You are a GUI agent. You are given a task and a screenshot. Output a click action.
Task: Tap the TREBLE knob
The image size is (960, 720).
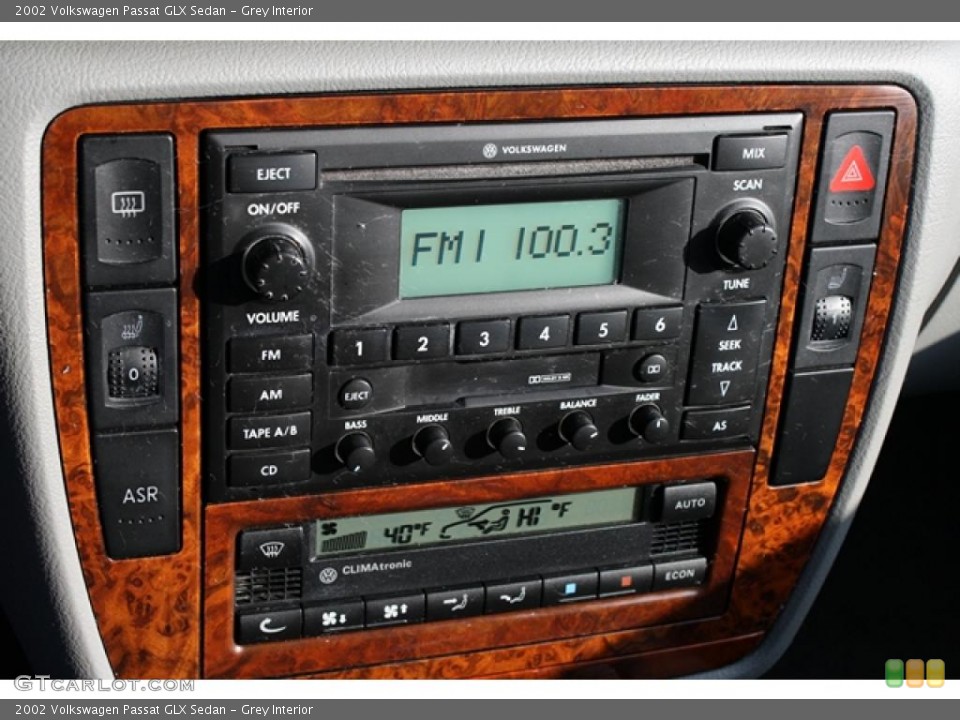(x=507, y=436)
